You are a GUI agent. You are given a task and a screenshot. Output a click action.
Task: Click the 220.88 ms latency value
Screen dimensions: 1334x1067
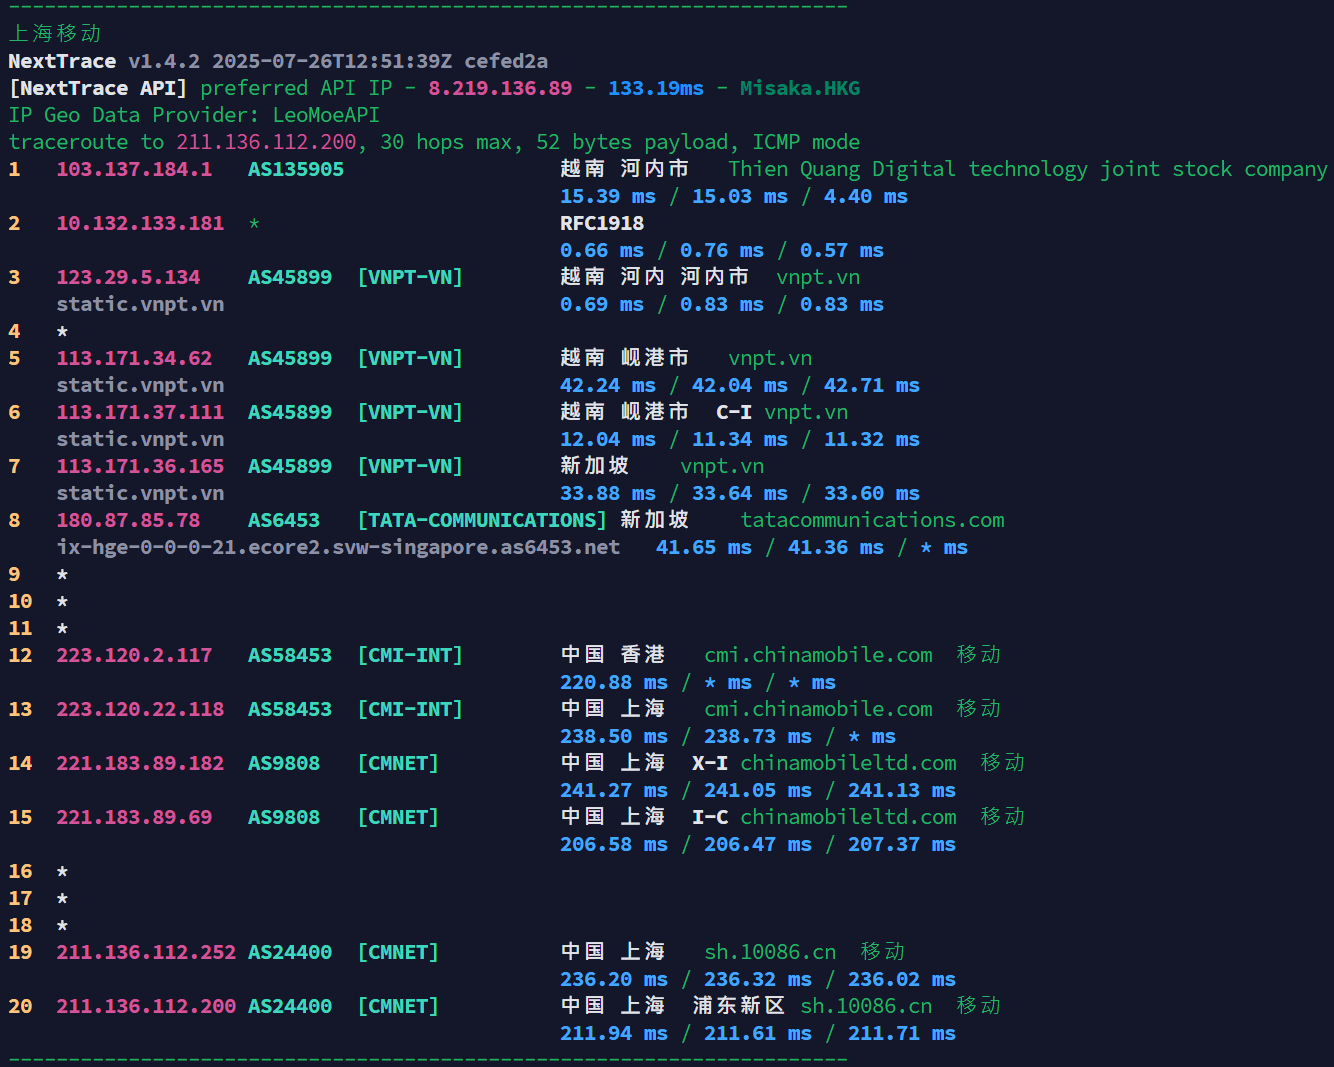614,682
